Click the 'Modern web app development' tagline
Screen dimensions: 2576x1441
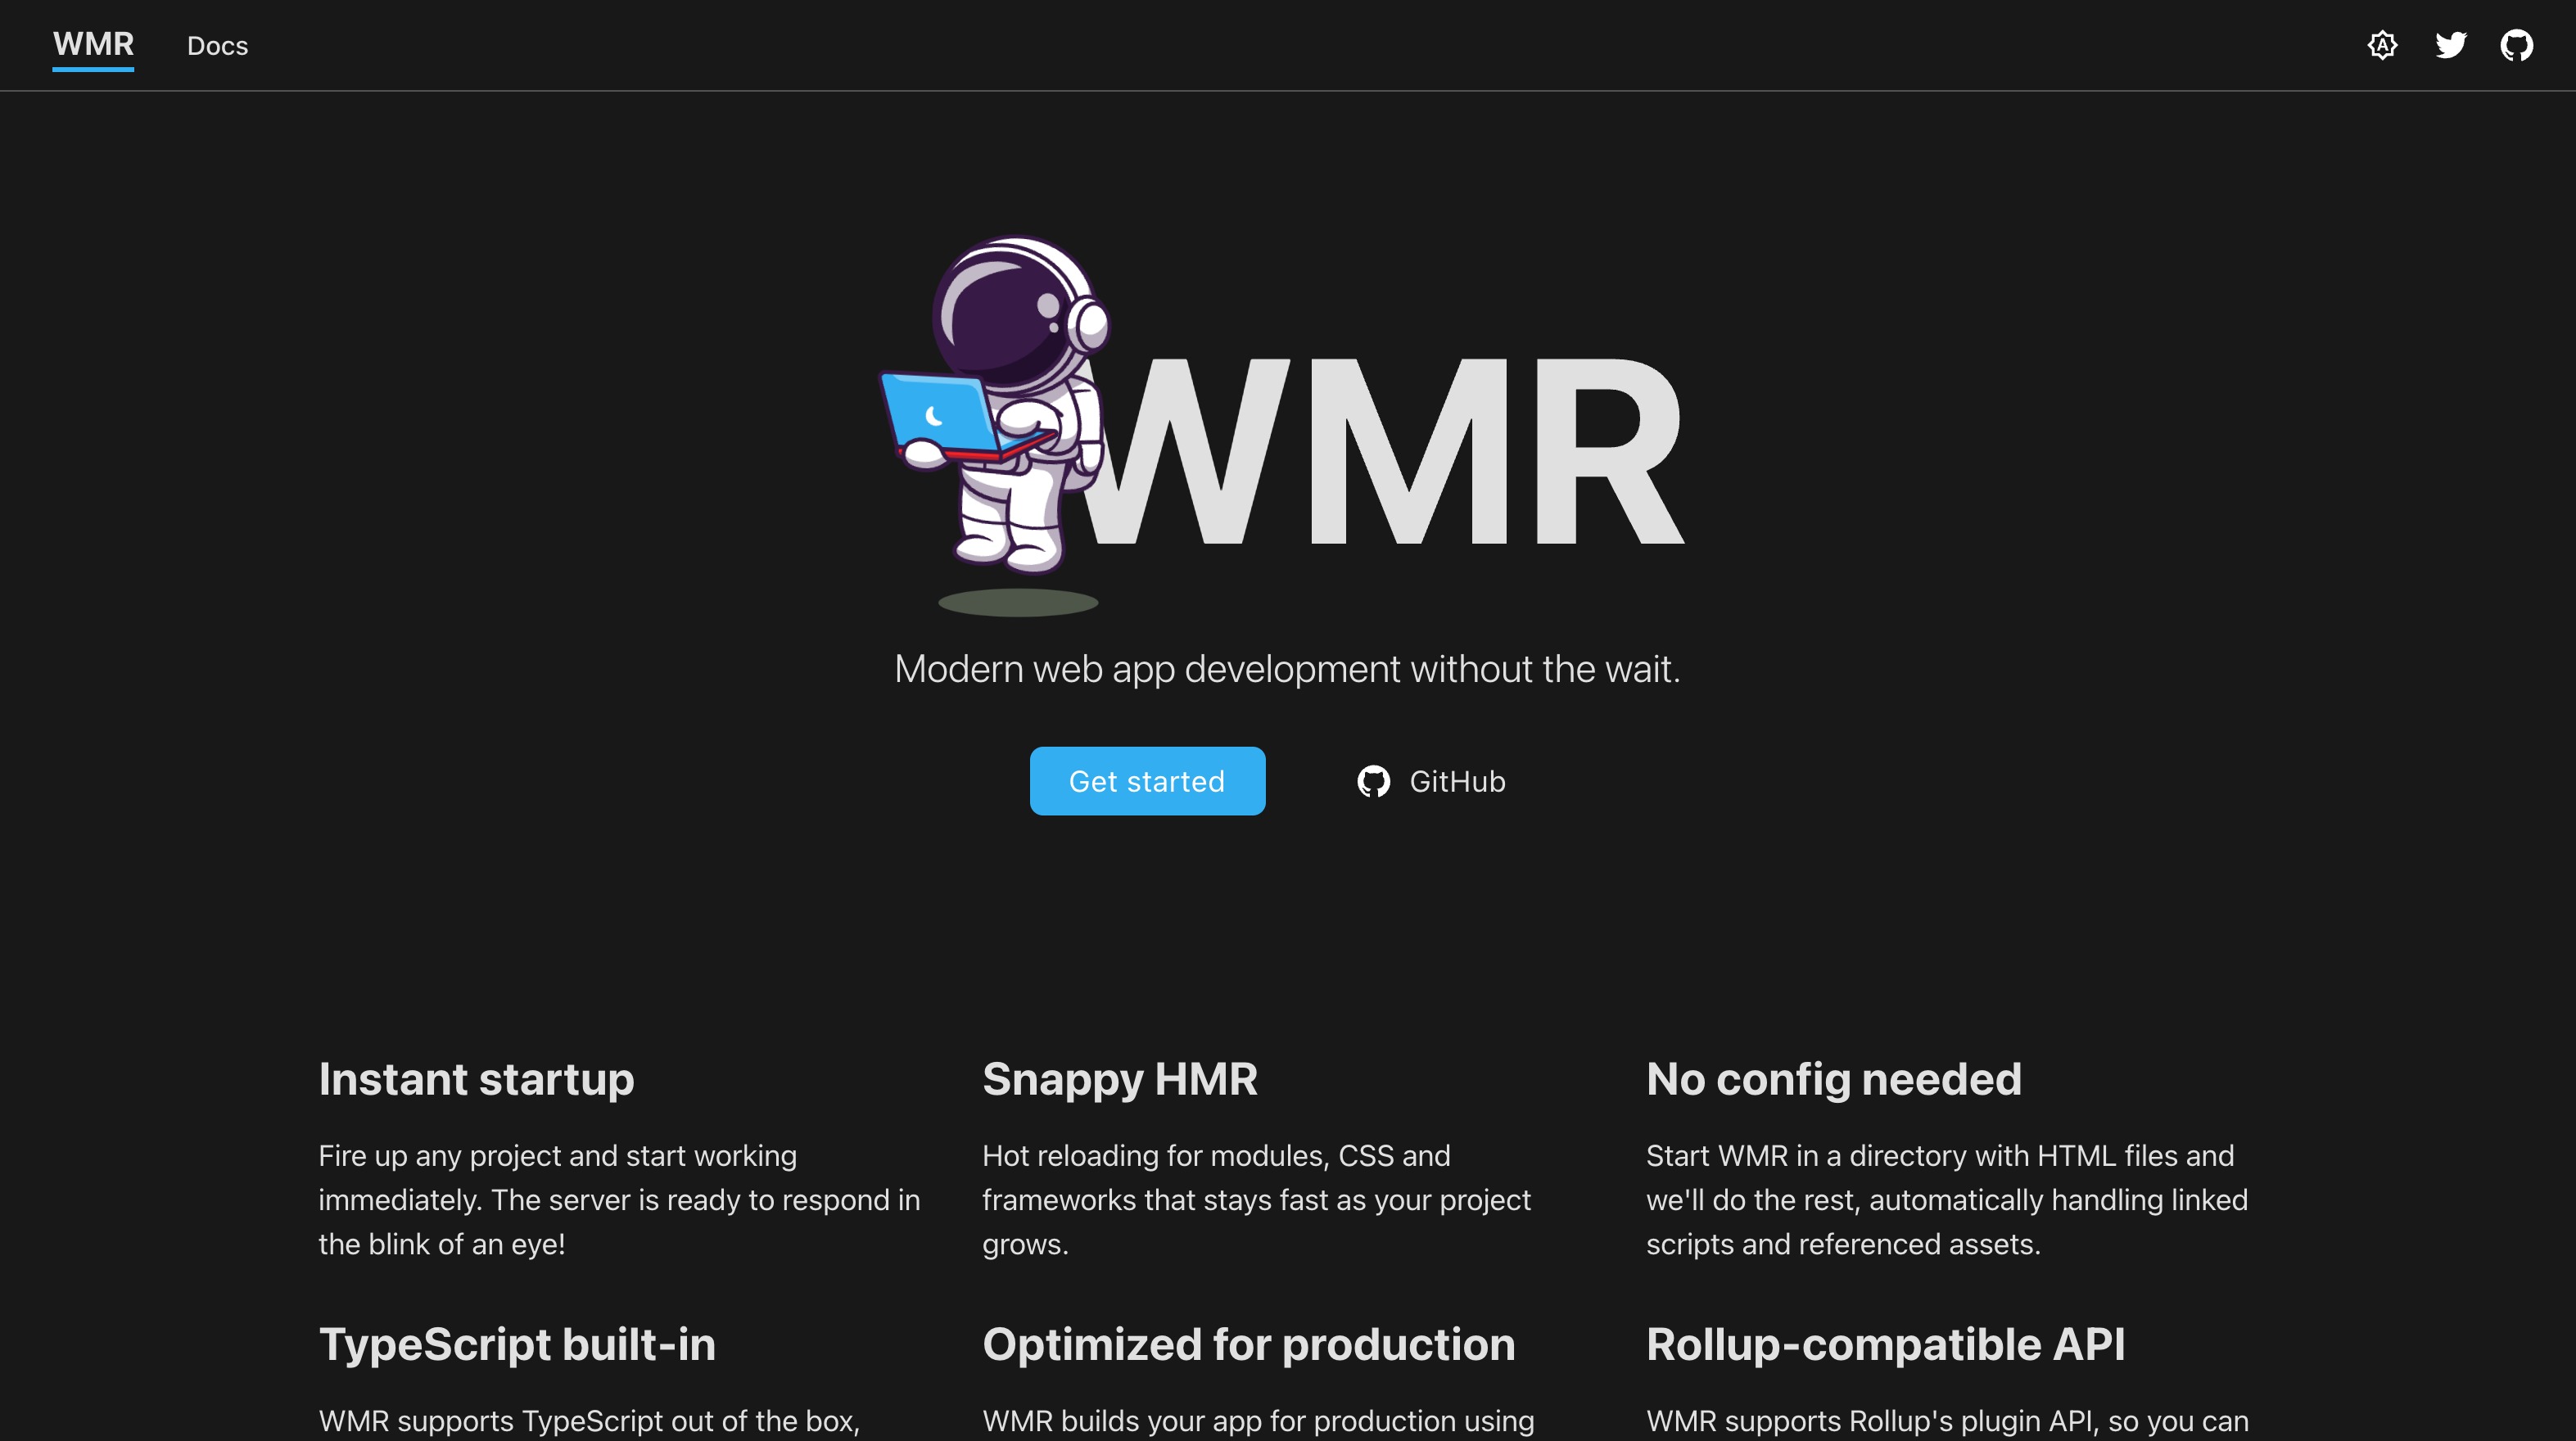pyautogui.click(x=1287, y=669)
